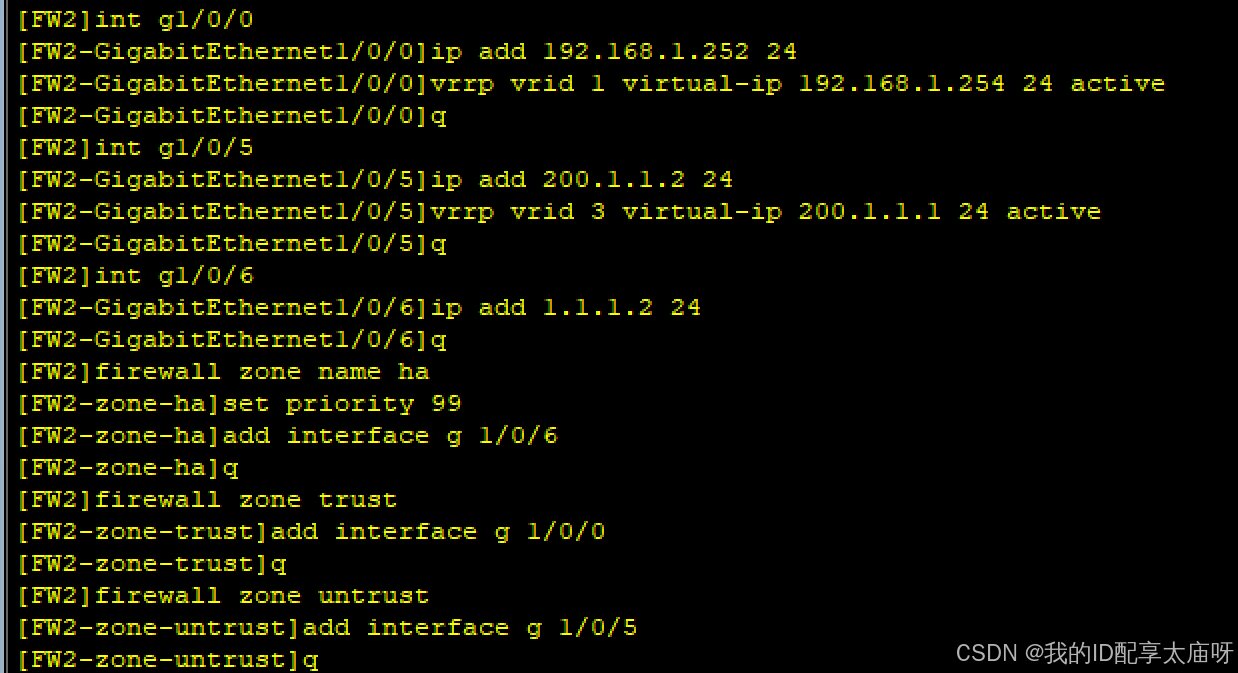Image resolution: width=1238 pixels, height=673 pixels.
Task: Click the virtual IP 200.1.1.1
Action: point(870,212)
